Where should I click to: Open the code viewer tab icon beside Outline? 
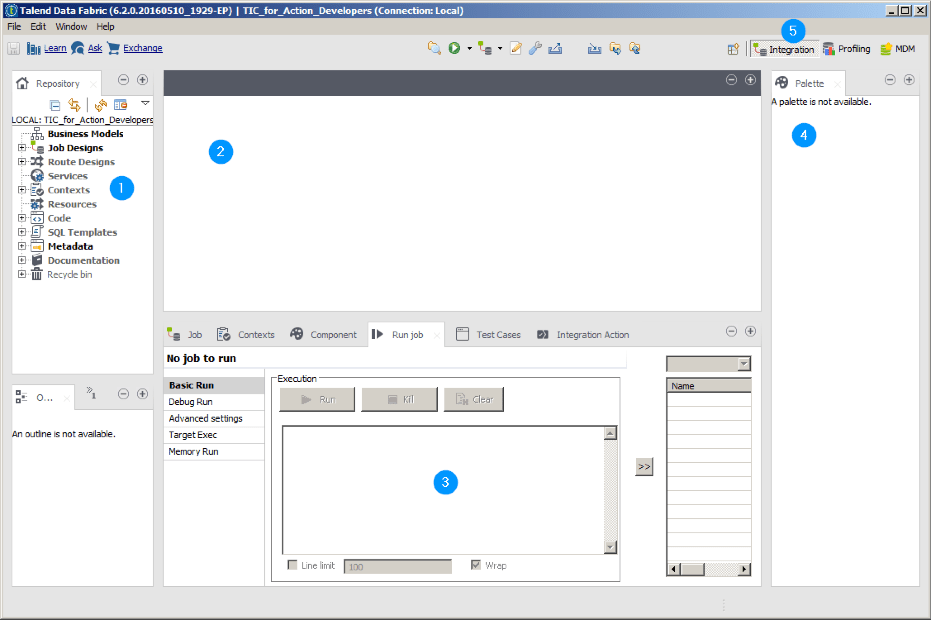(91, 393)
